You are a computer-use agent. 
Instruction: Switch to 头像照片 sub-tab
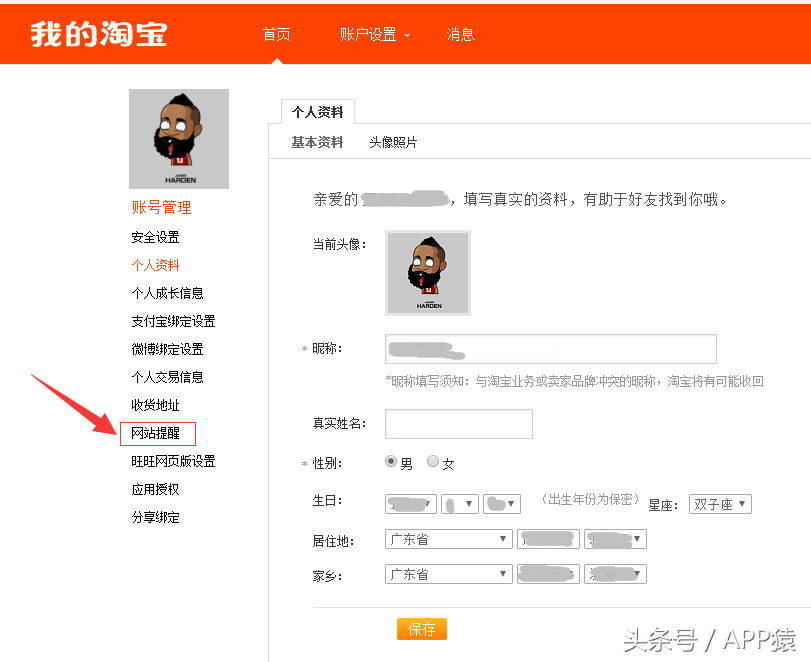coord(393,142)
